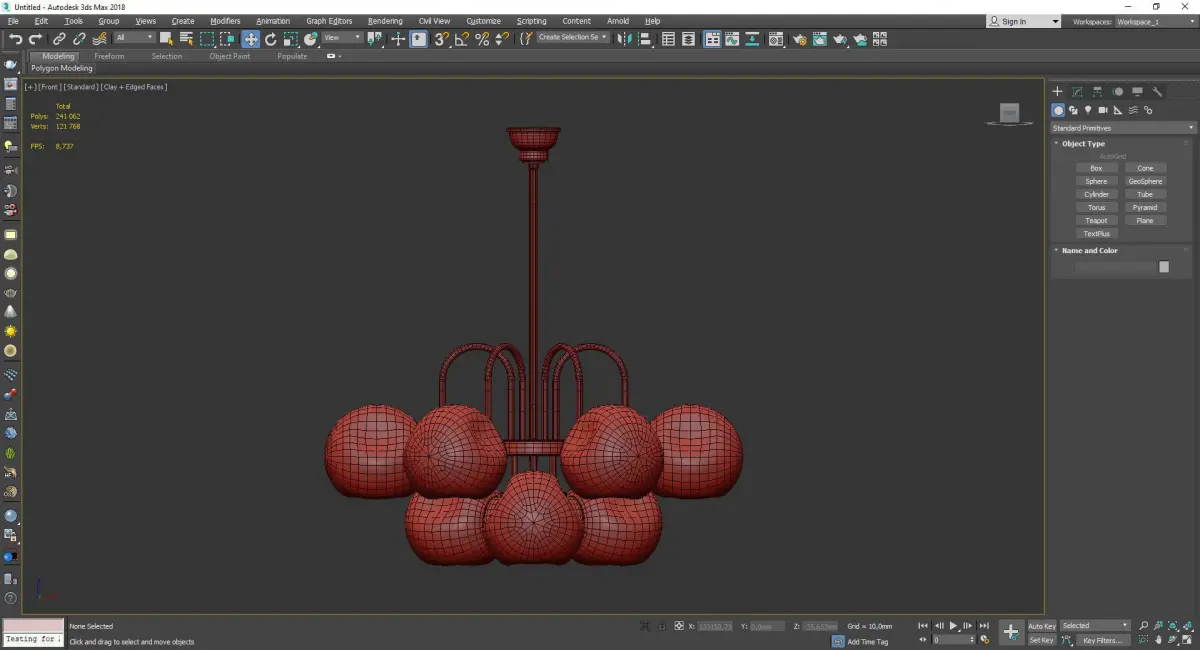Image resolution: width=1200 pixels, height=650 pixels.
Task: Open the Modifiers menu
Action: [x=225, y=21]
